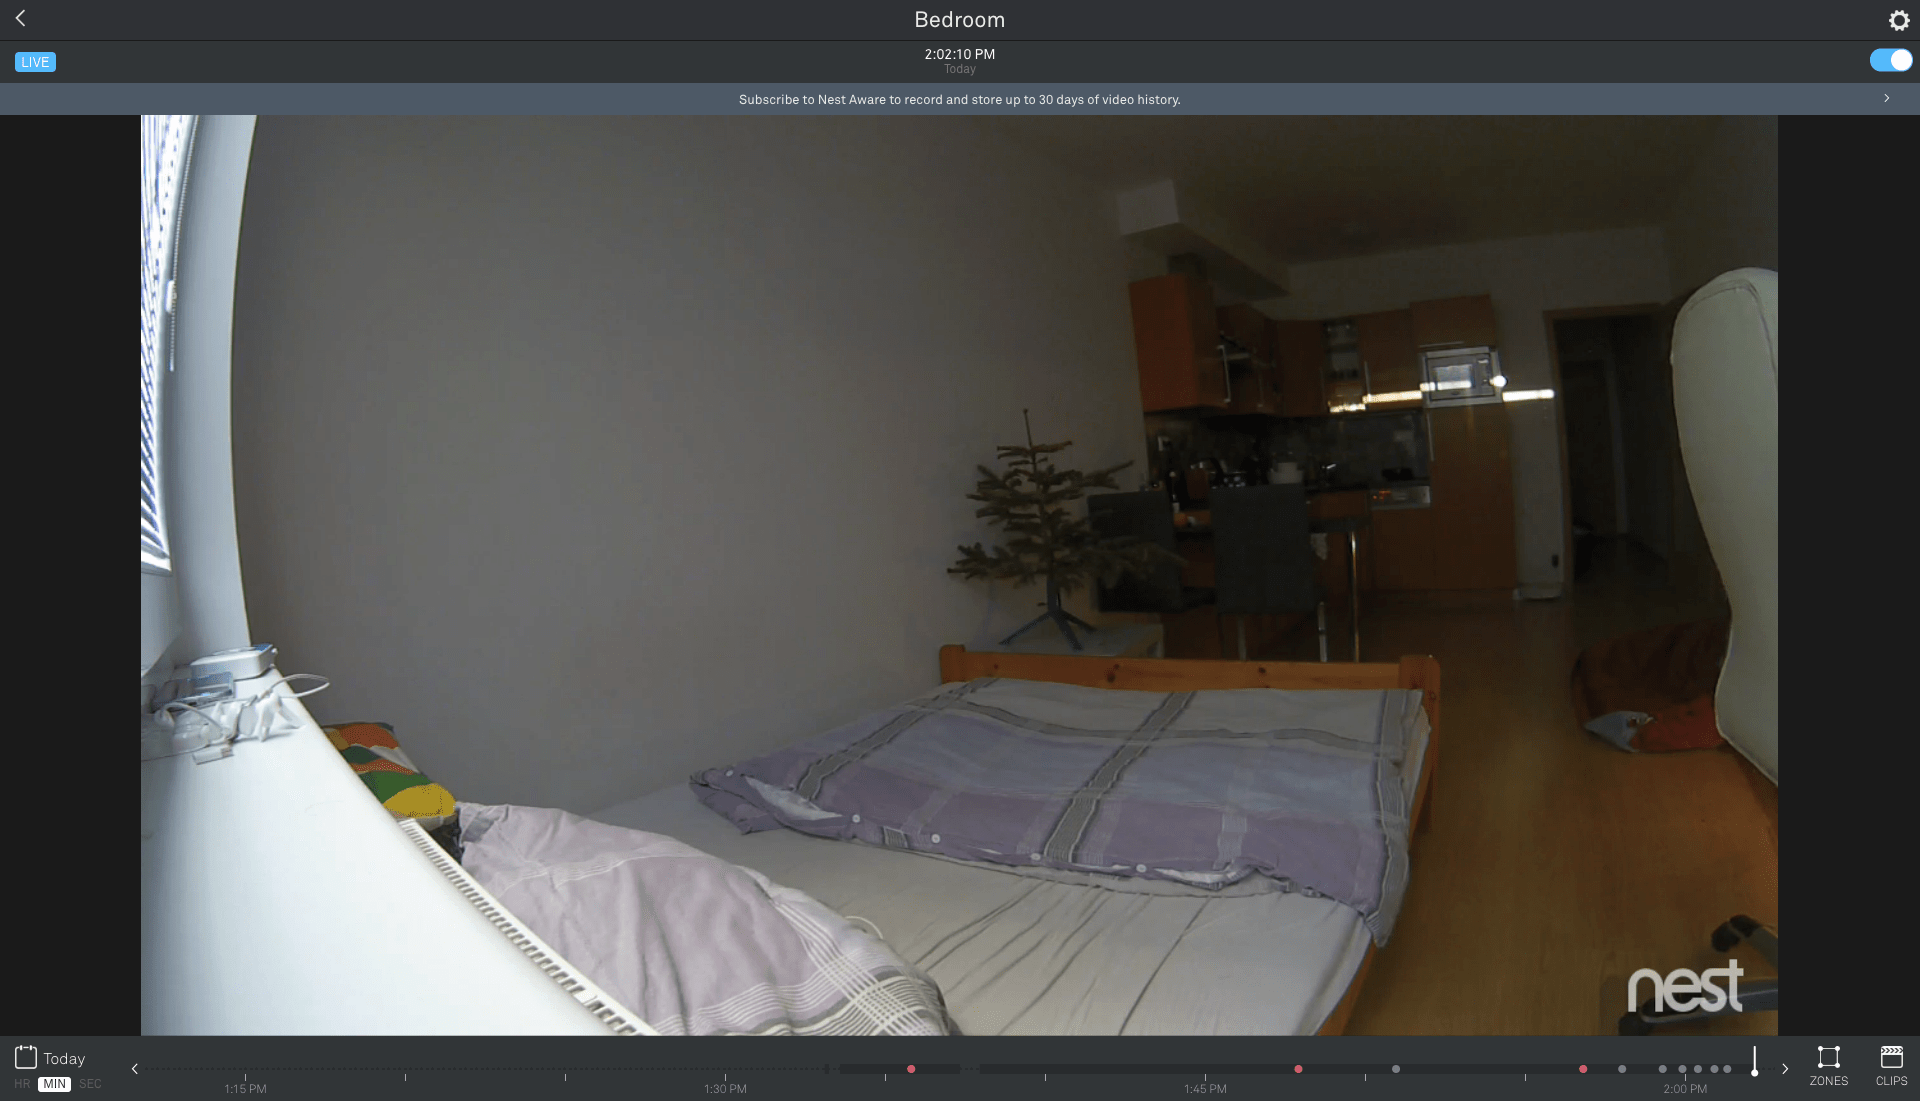Select the red event dot nearest 2:00 PM
Screen dimensions: 1920x1101
1583,1069
